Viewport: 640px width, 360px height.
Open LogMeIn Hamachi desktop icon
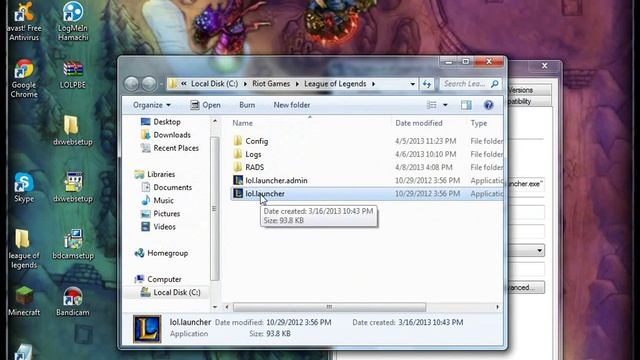(73, 21)
